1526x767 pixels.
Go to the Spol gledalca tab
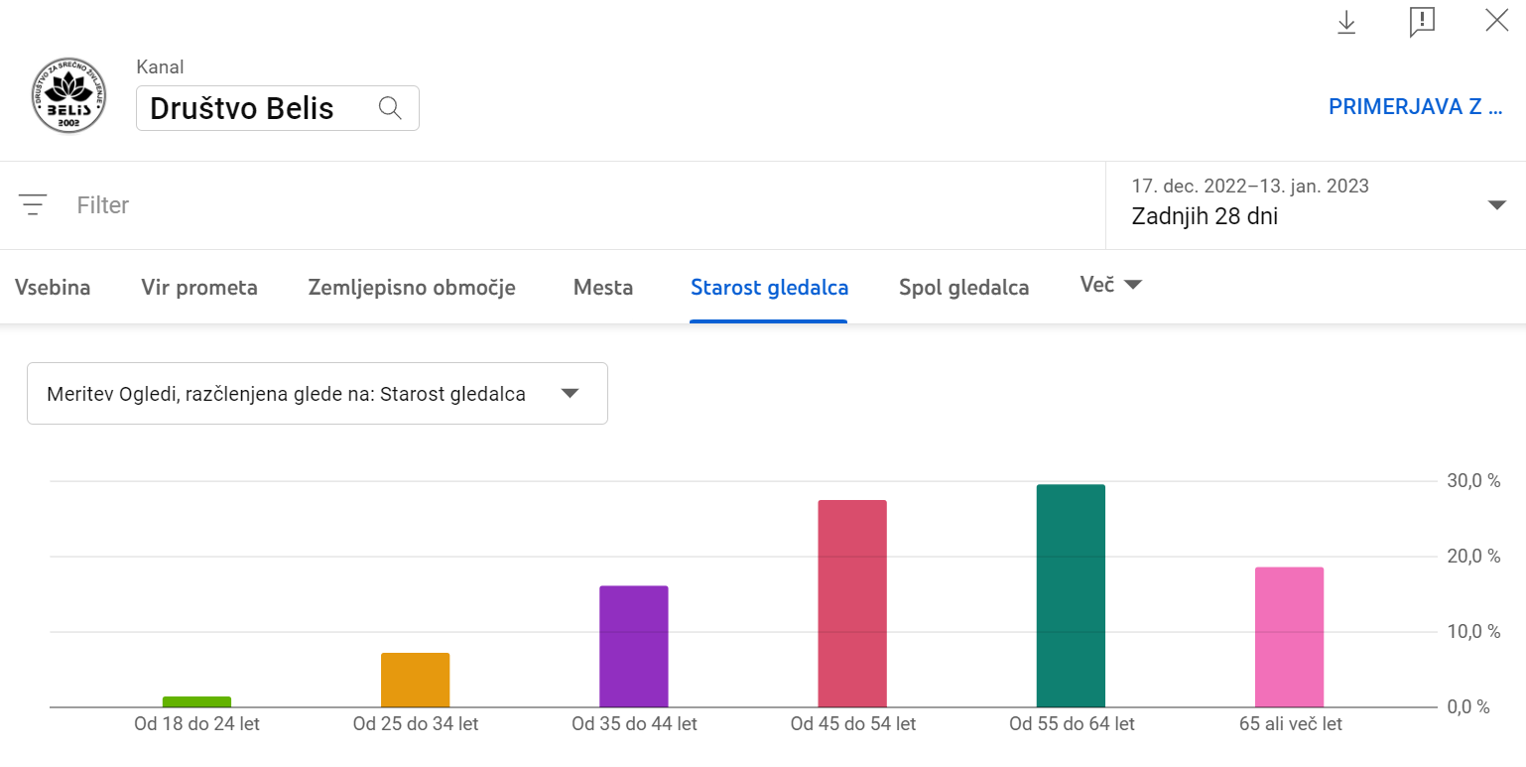click(x=964, y=288)
